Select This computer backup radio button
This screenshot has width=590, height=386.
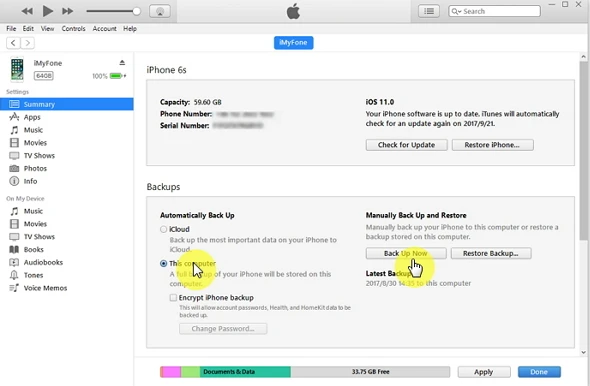coord(163,263)
